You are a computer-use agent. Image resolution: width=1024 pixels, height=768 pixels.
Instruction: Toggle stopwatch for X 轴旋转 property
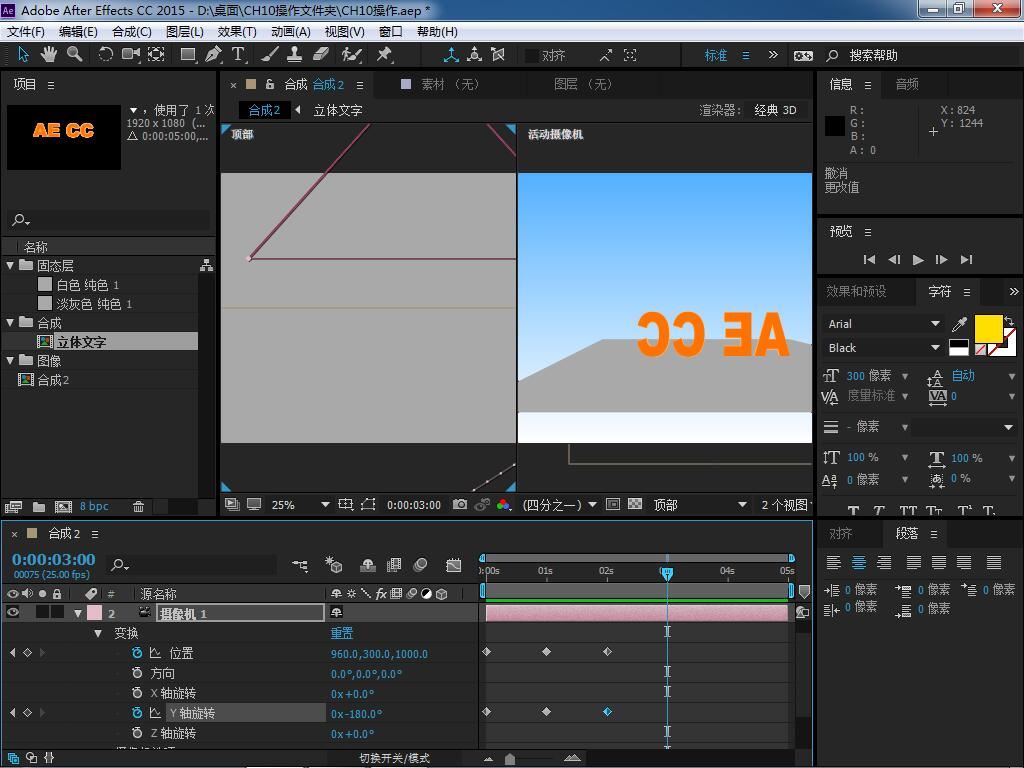click(136, 693)
